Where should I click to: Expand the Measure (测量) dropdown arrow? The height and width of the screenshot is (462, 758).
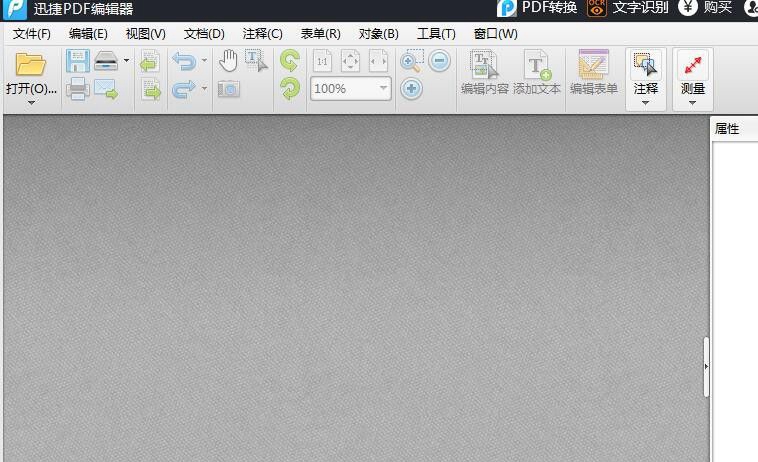pos(692,103)
